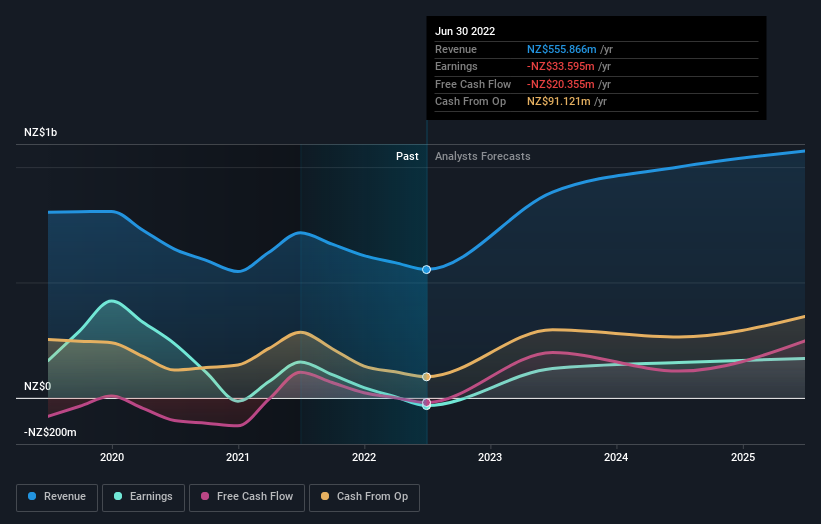Image resolution: width=821 pixels, height=524 pixels.
Task: Click the Cash From Op data point marker
Action: [426, 377]
